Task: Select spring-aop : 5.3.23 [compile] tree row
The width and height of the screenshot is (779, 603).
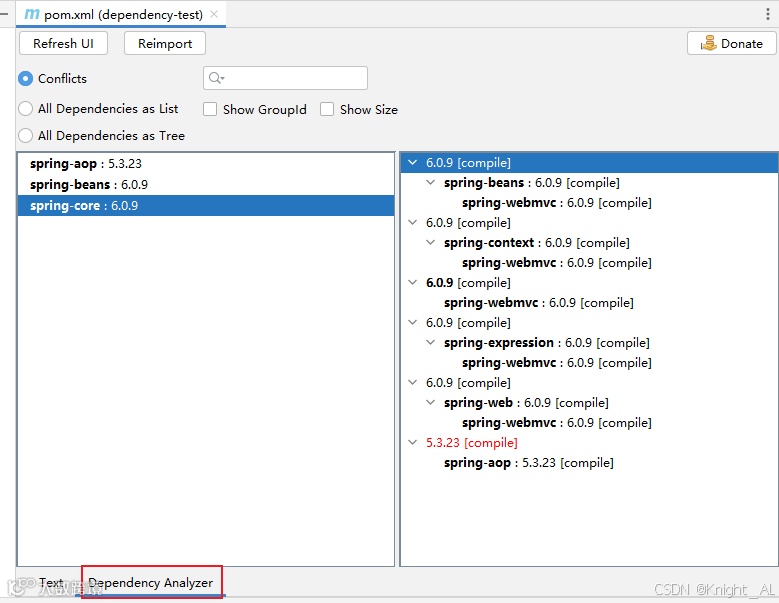Action: pos(529,462)
